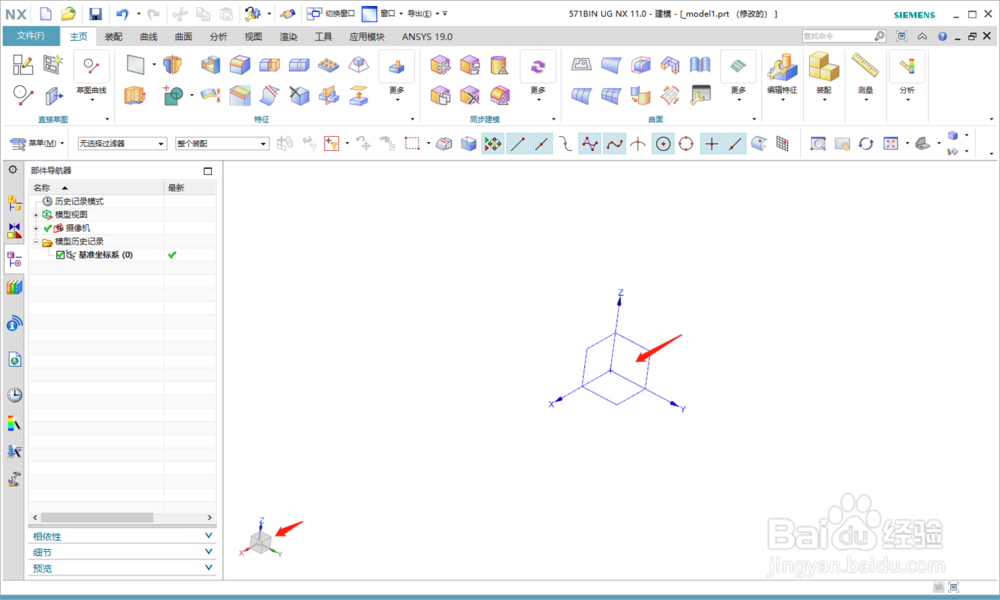Open the History clock sidebar tab
This screenshot has height=600, width=1000.
coord(14,395)
